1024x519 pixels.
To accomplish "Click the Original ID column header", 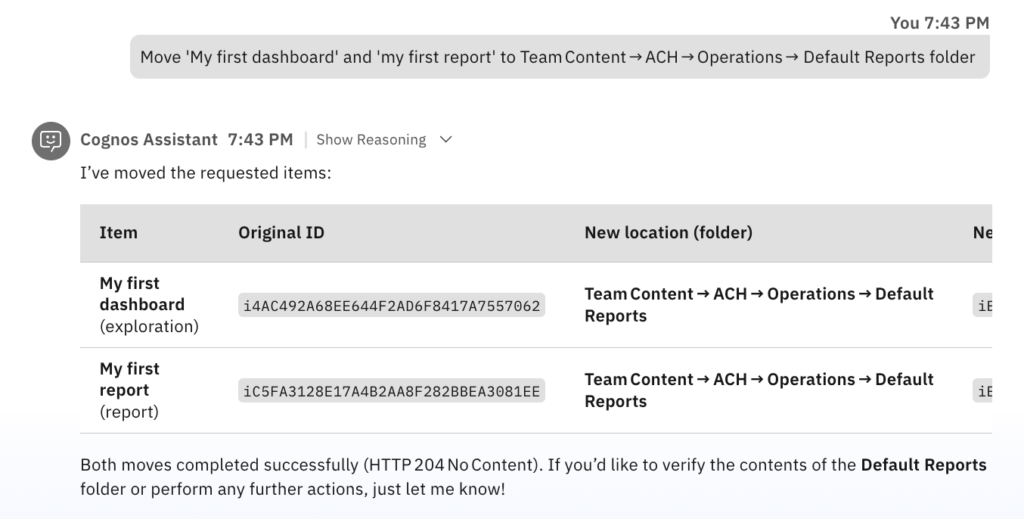I will [x=281, y=233].
